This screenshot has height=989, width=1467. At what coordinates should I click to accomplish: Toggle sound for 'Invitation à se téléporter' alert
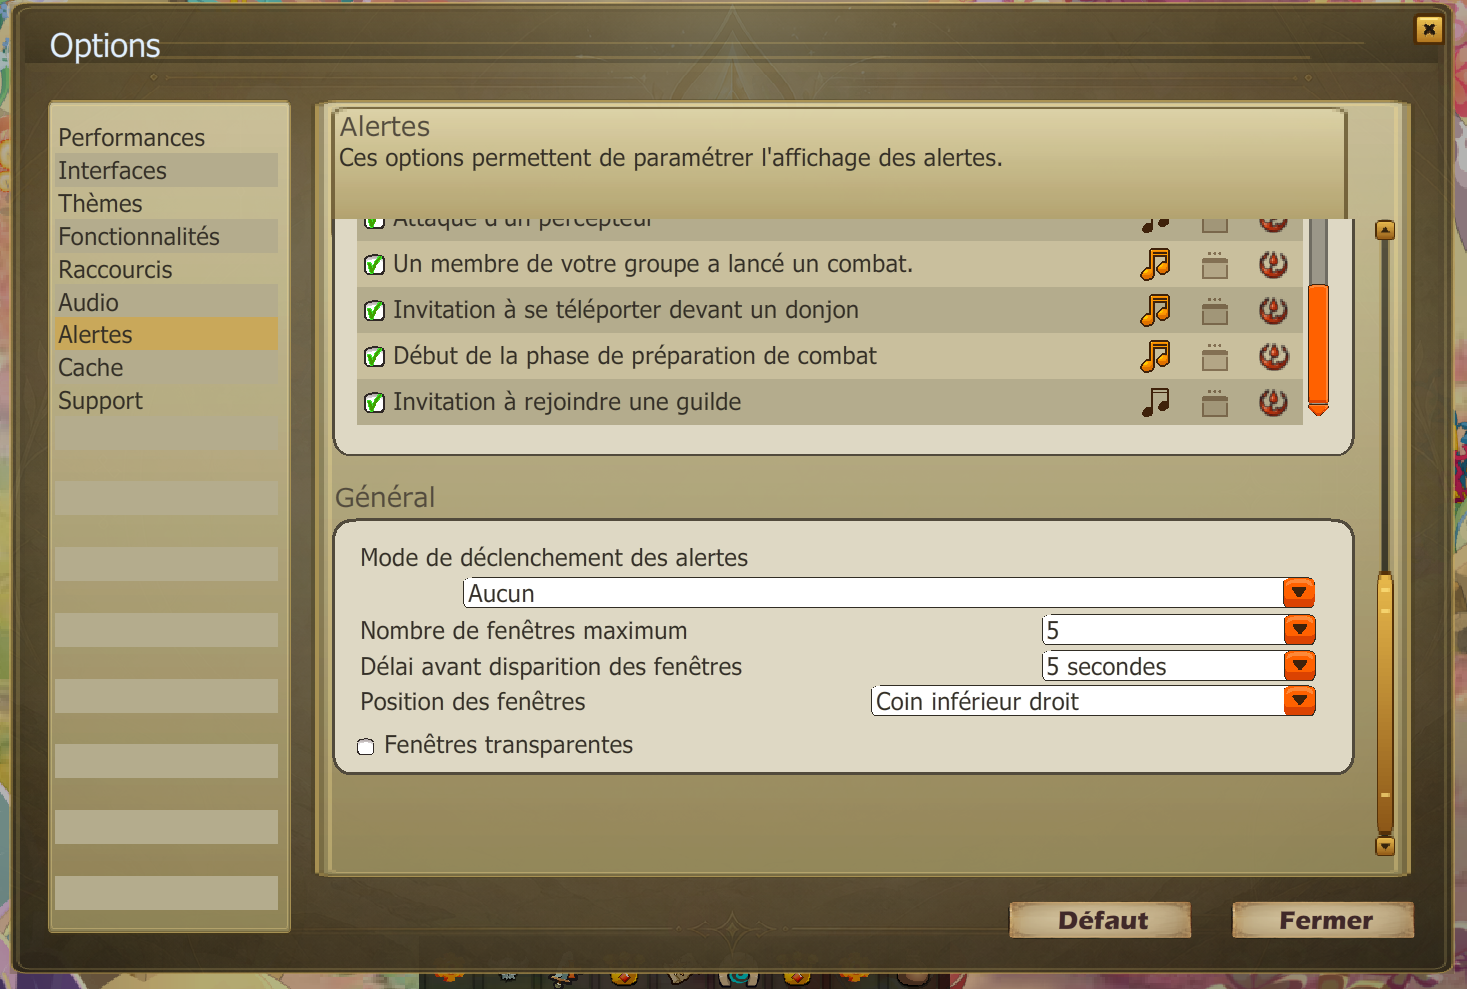pyautogui.click(x=1155, y=310)
